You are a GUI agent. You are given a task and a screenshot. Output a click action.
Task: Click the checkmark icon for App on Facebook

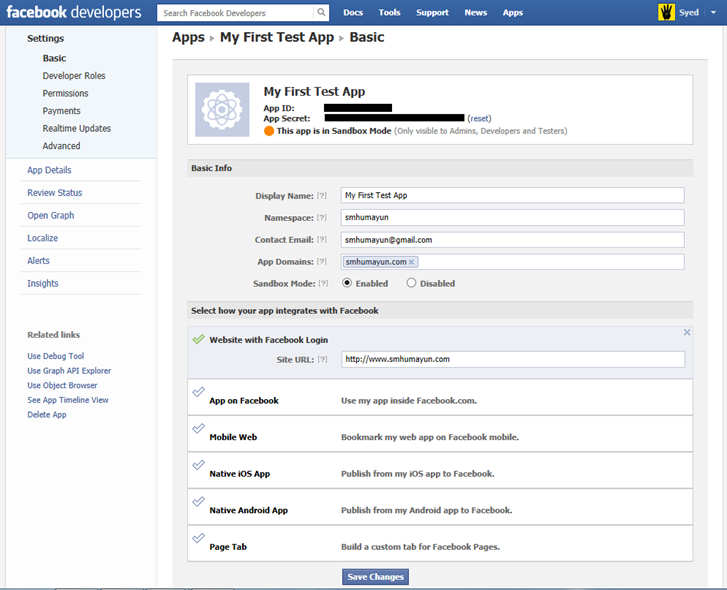tap(198, 392)
